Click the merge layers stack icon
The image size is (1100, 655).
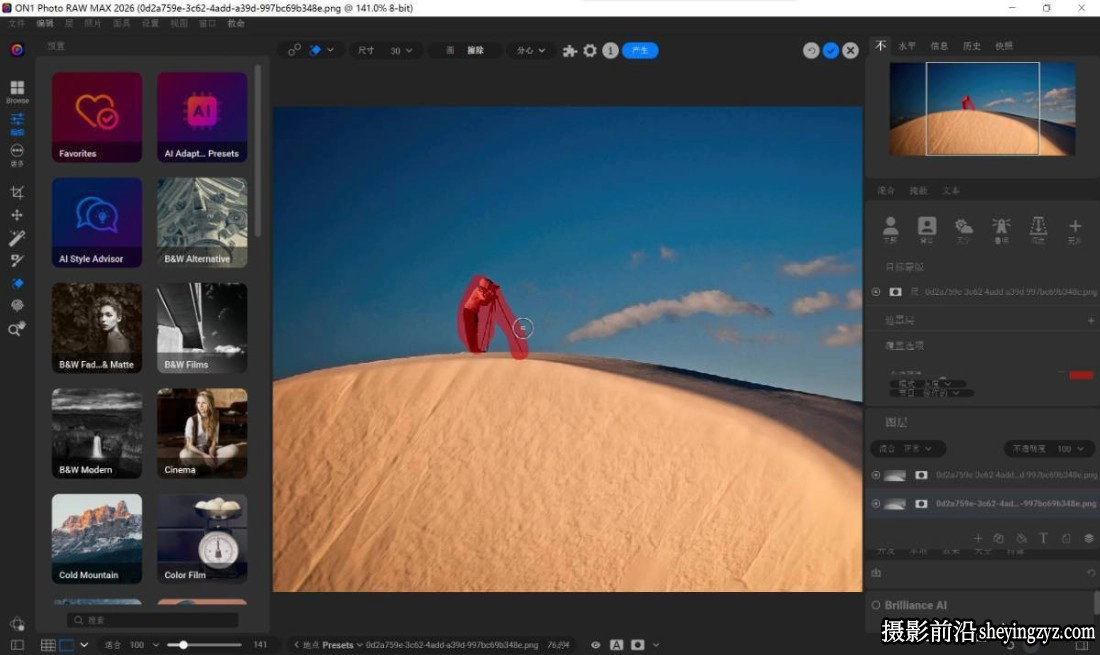[x=1089, y=538]
